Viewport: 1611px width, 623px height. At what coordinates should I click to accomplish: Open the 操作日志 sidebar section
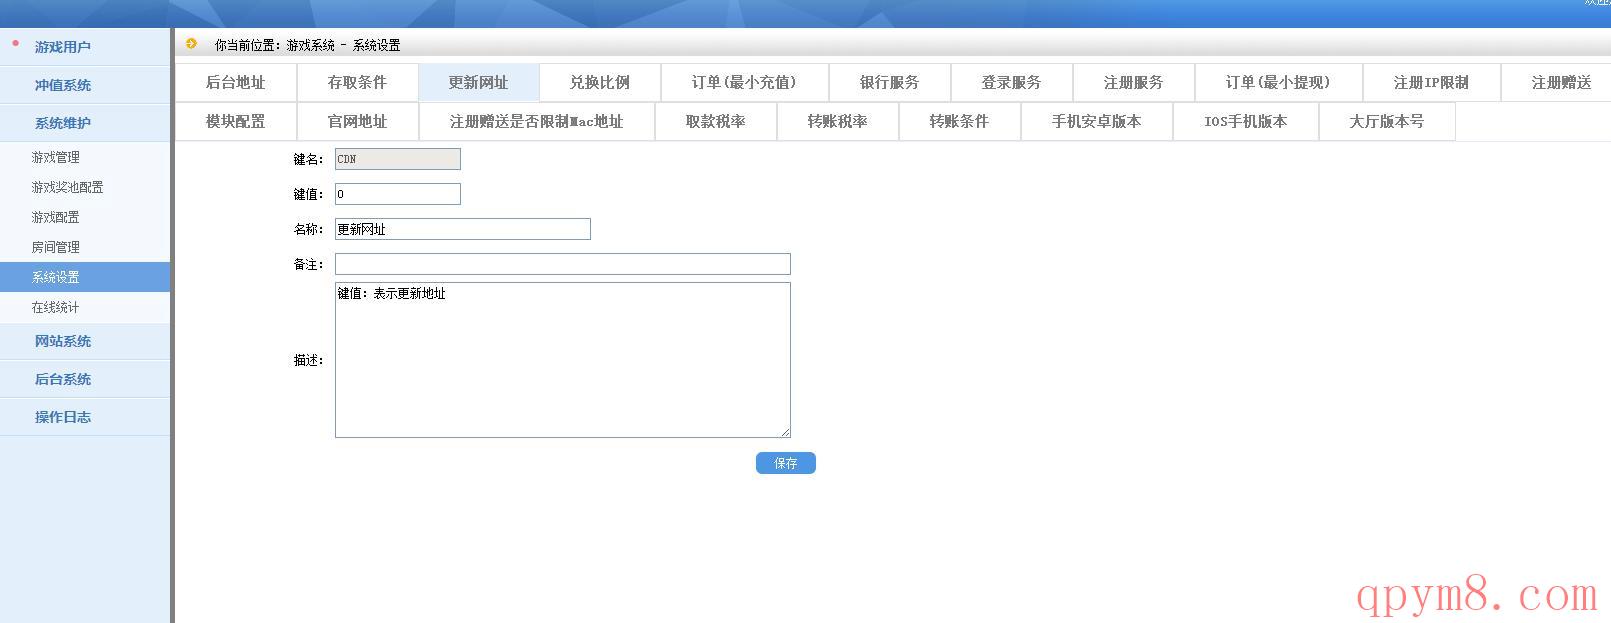(x=85, y=417)
